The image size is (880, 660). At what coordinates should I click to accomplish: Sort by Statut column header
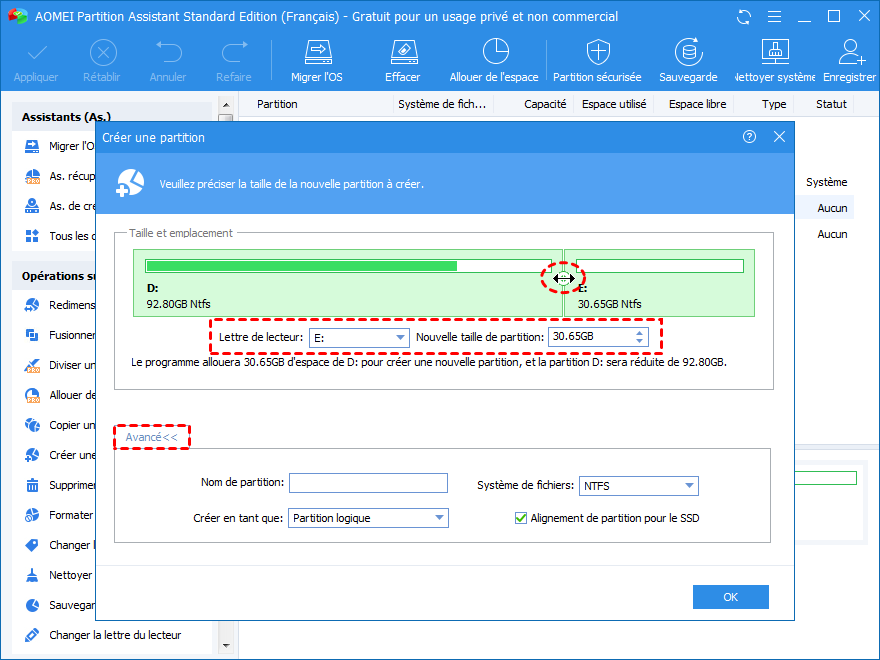click(831, 104)
